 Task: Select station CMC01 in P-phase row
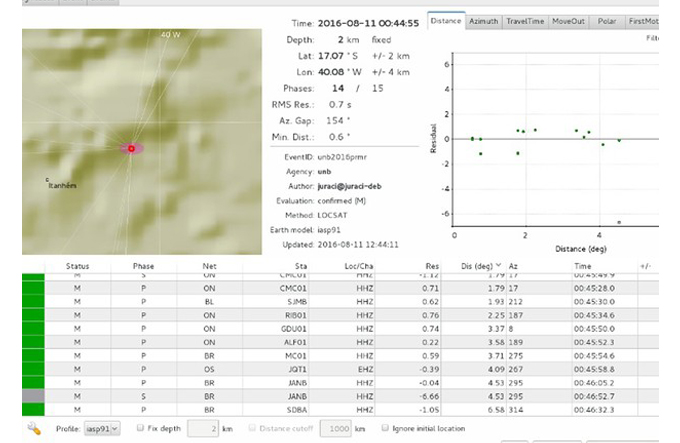293,288
